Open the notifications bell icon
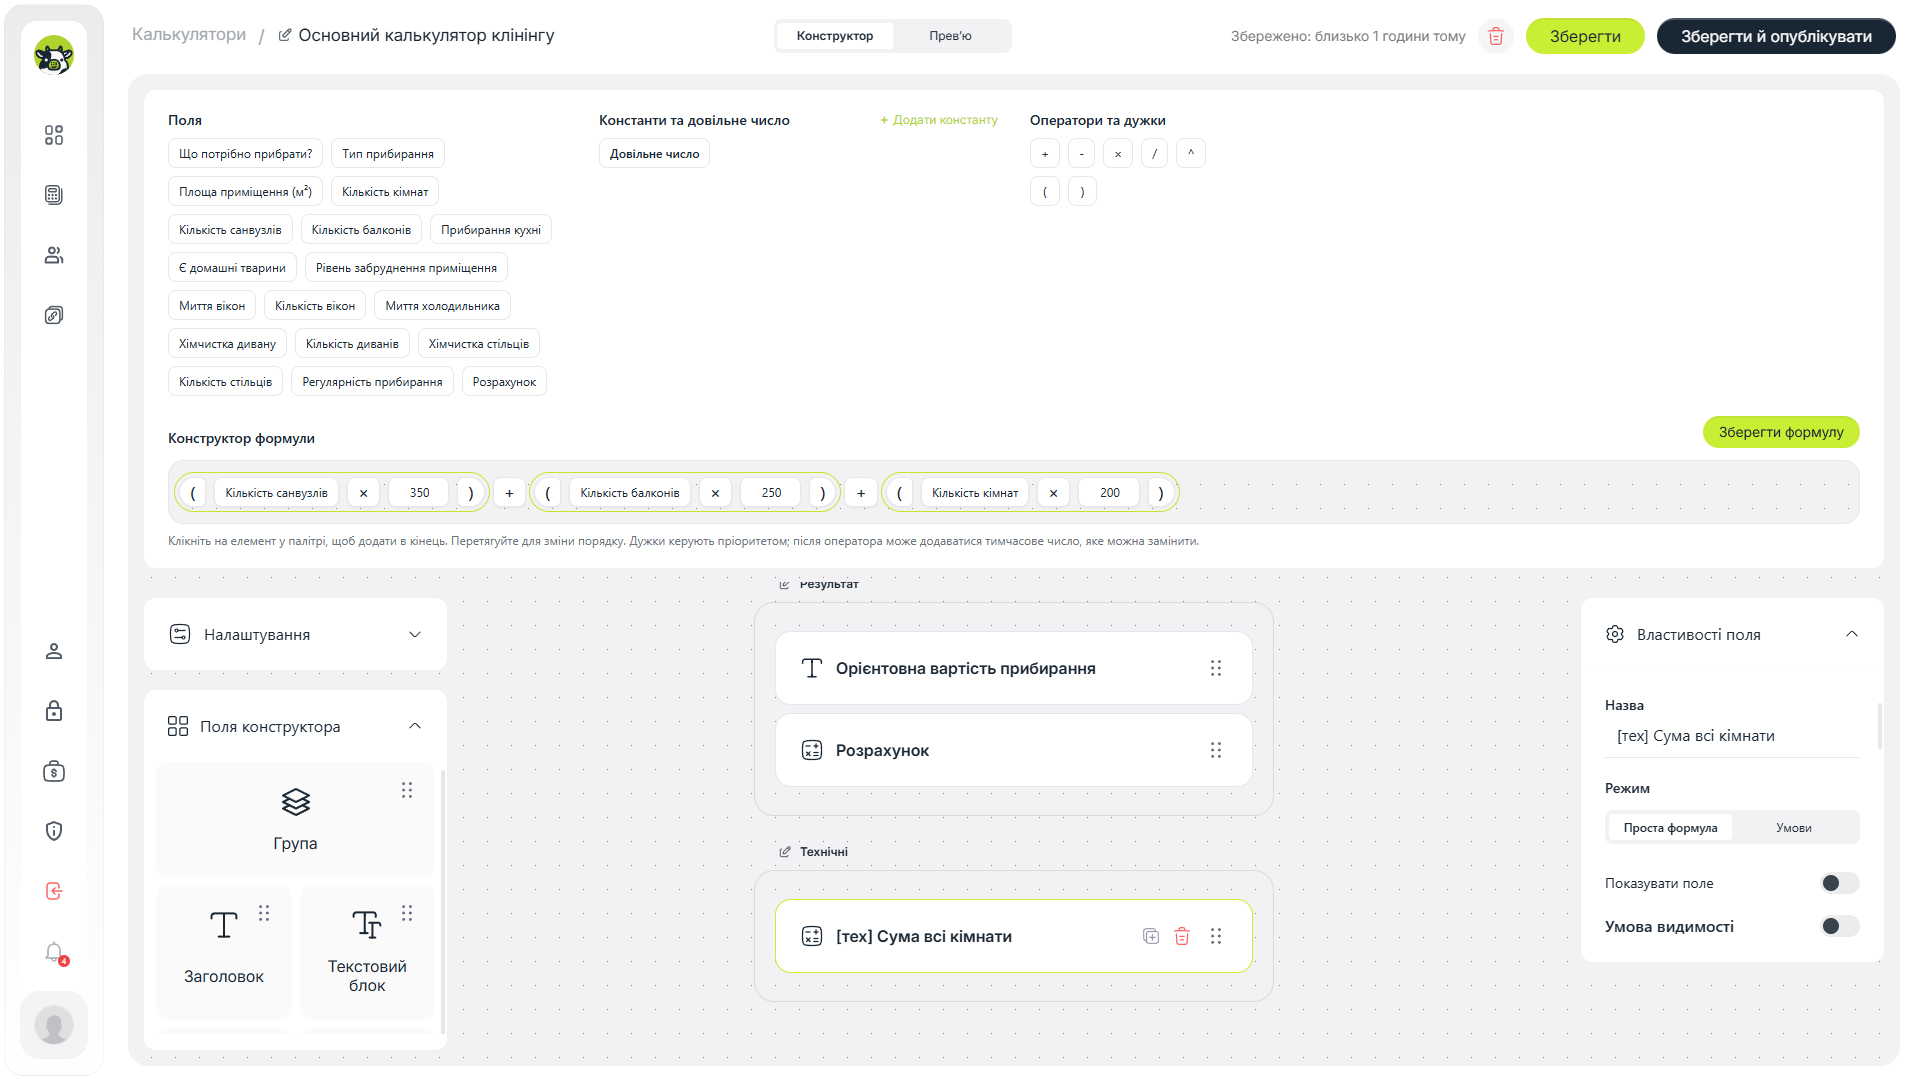The height and width of the screenshot is (1080, 1920). click(54, 952)
